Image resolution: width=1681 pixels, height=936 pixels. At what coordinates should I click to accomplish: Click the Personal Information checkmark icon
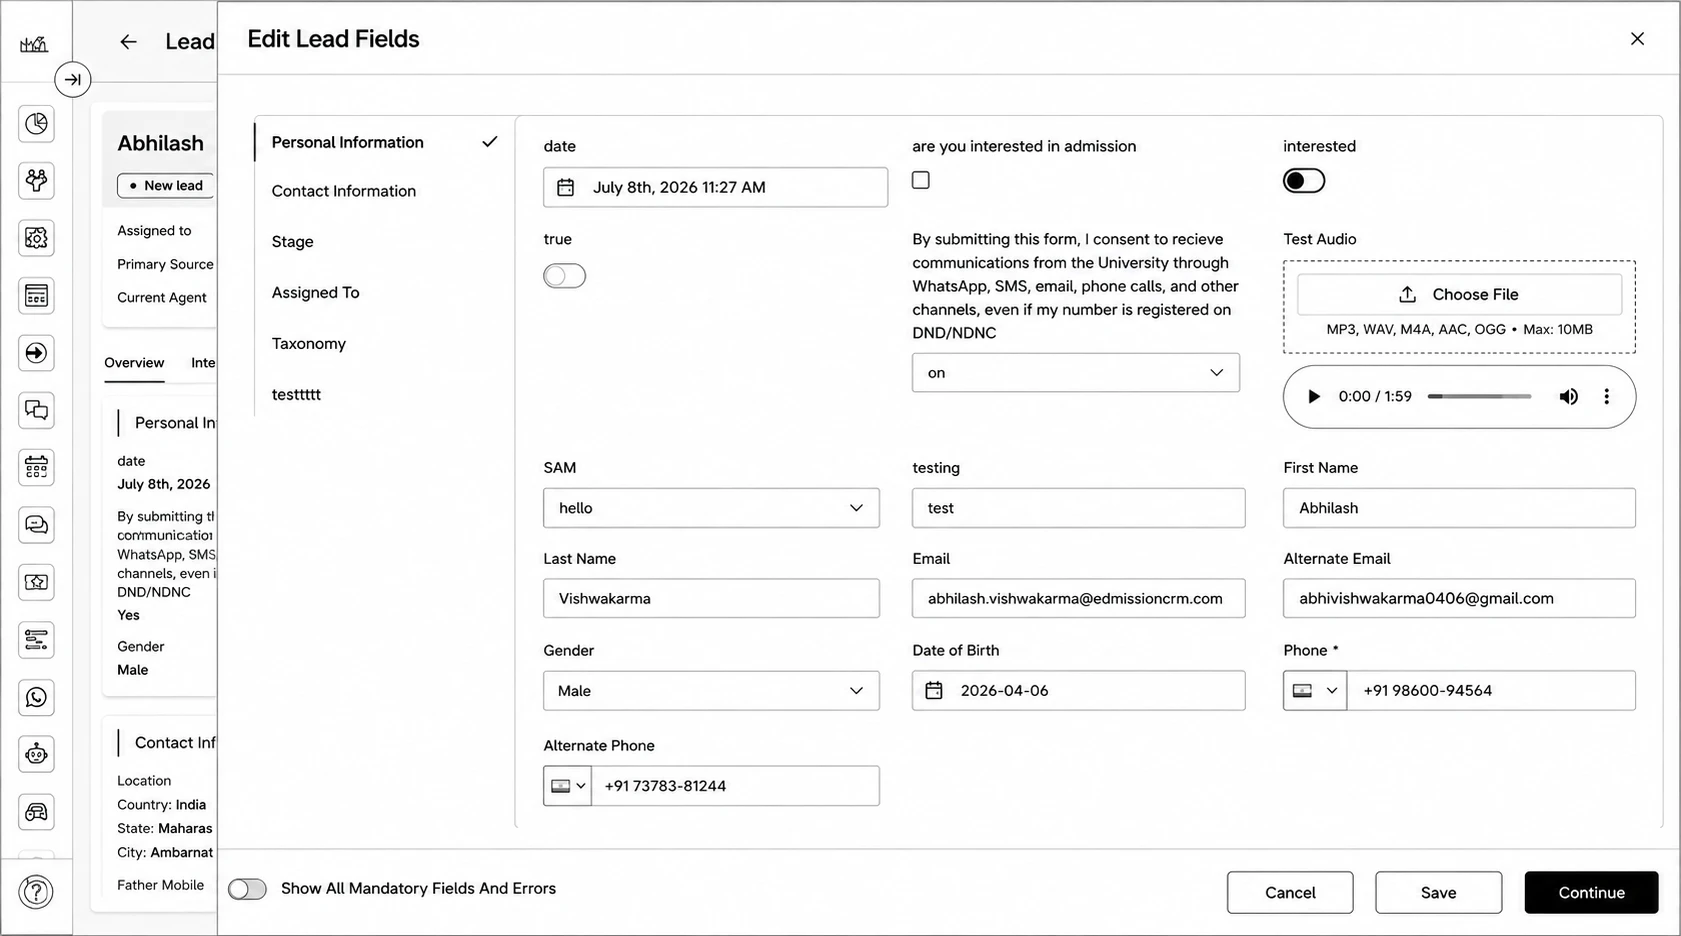coord(489,142)
